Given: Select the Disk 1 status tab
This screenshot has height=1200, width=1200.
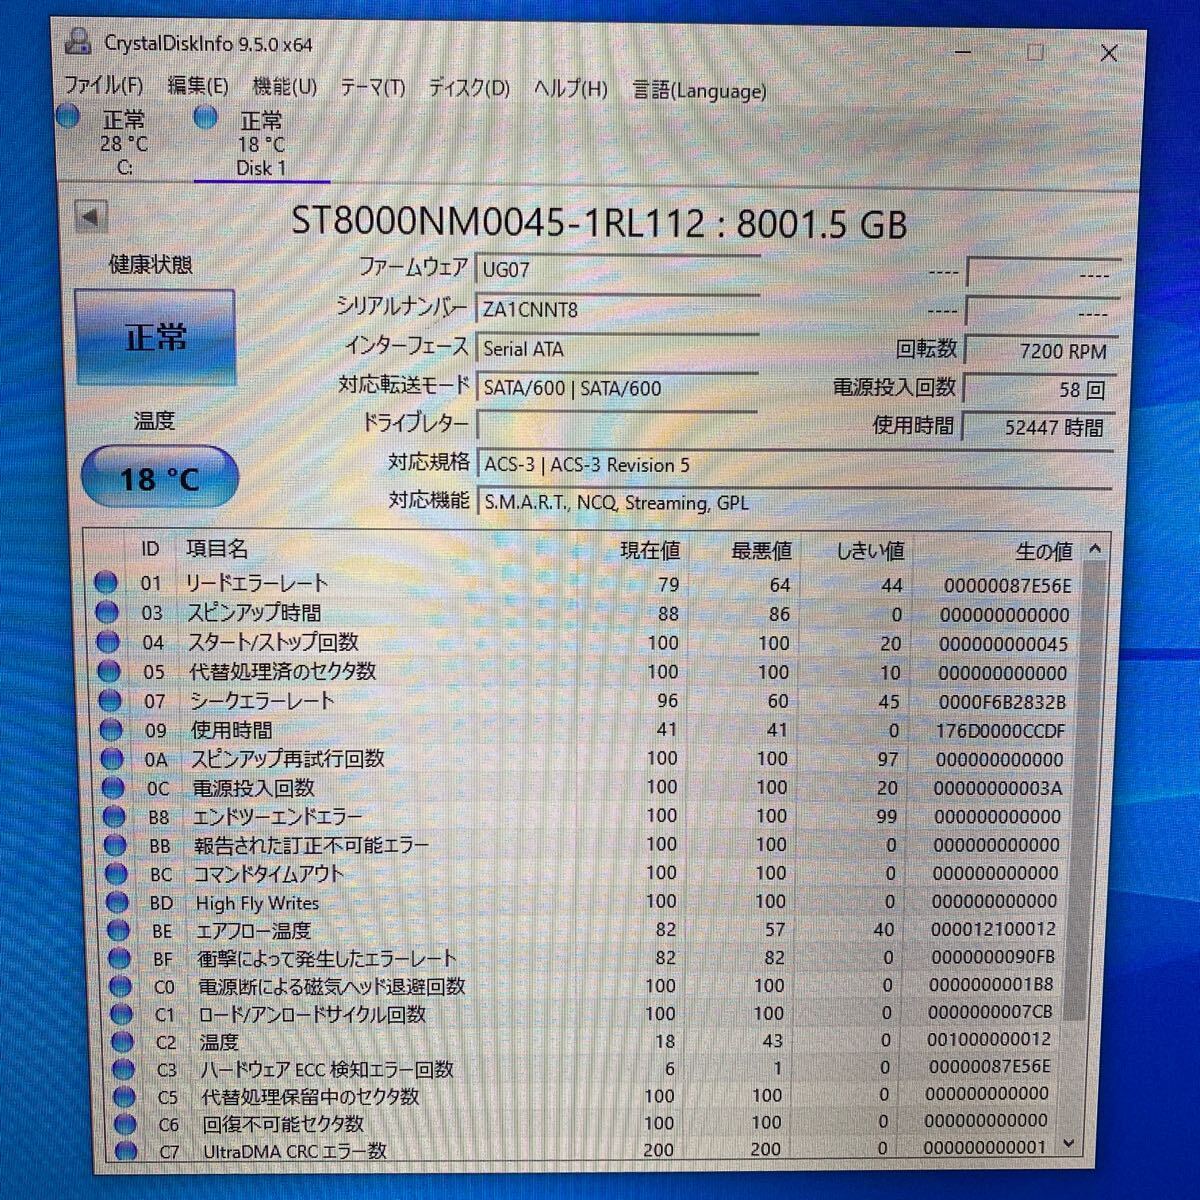Looking at the screenshot, I should 262,144.
